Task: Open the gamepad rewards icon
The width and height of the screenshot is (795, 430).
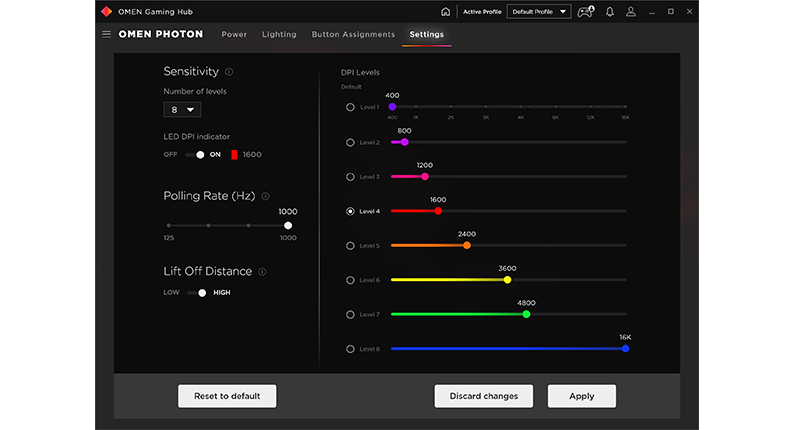Action: (586, 12)
